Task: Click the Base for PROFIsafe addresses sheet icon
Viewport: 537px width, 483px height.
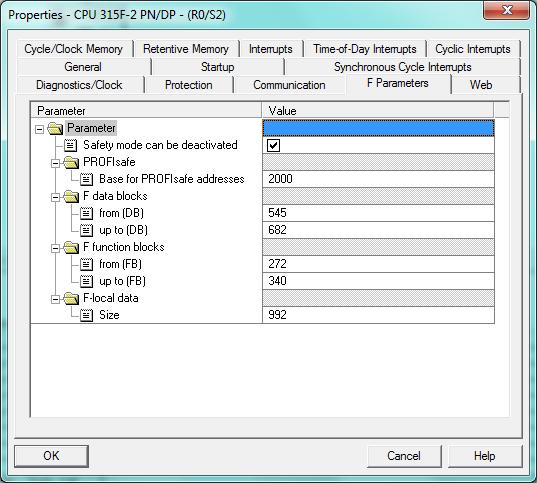Action: [86, 179]
